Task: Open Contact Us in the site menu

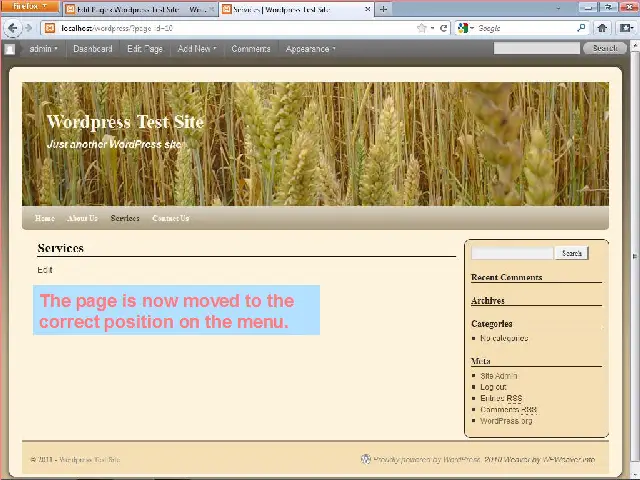Action: tap(171, 218)
